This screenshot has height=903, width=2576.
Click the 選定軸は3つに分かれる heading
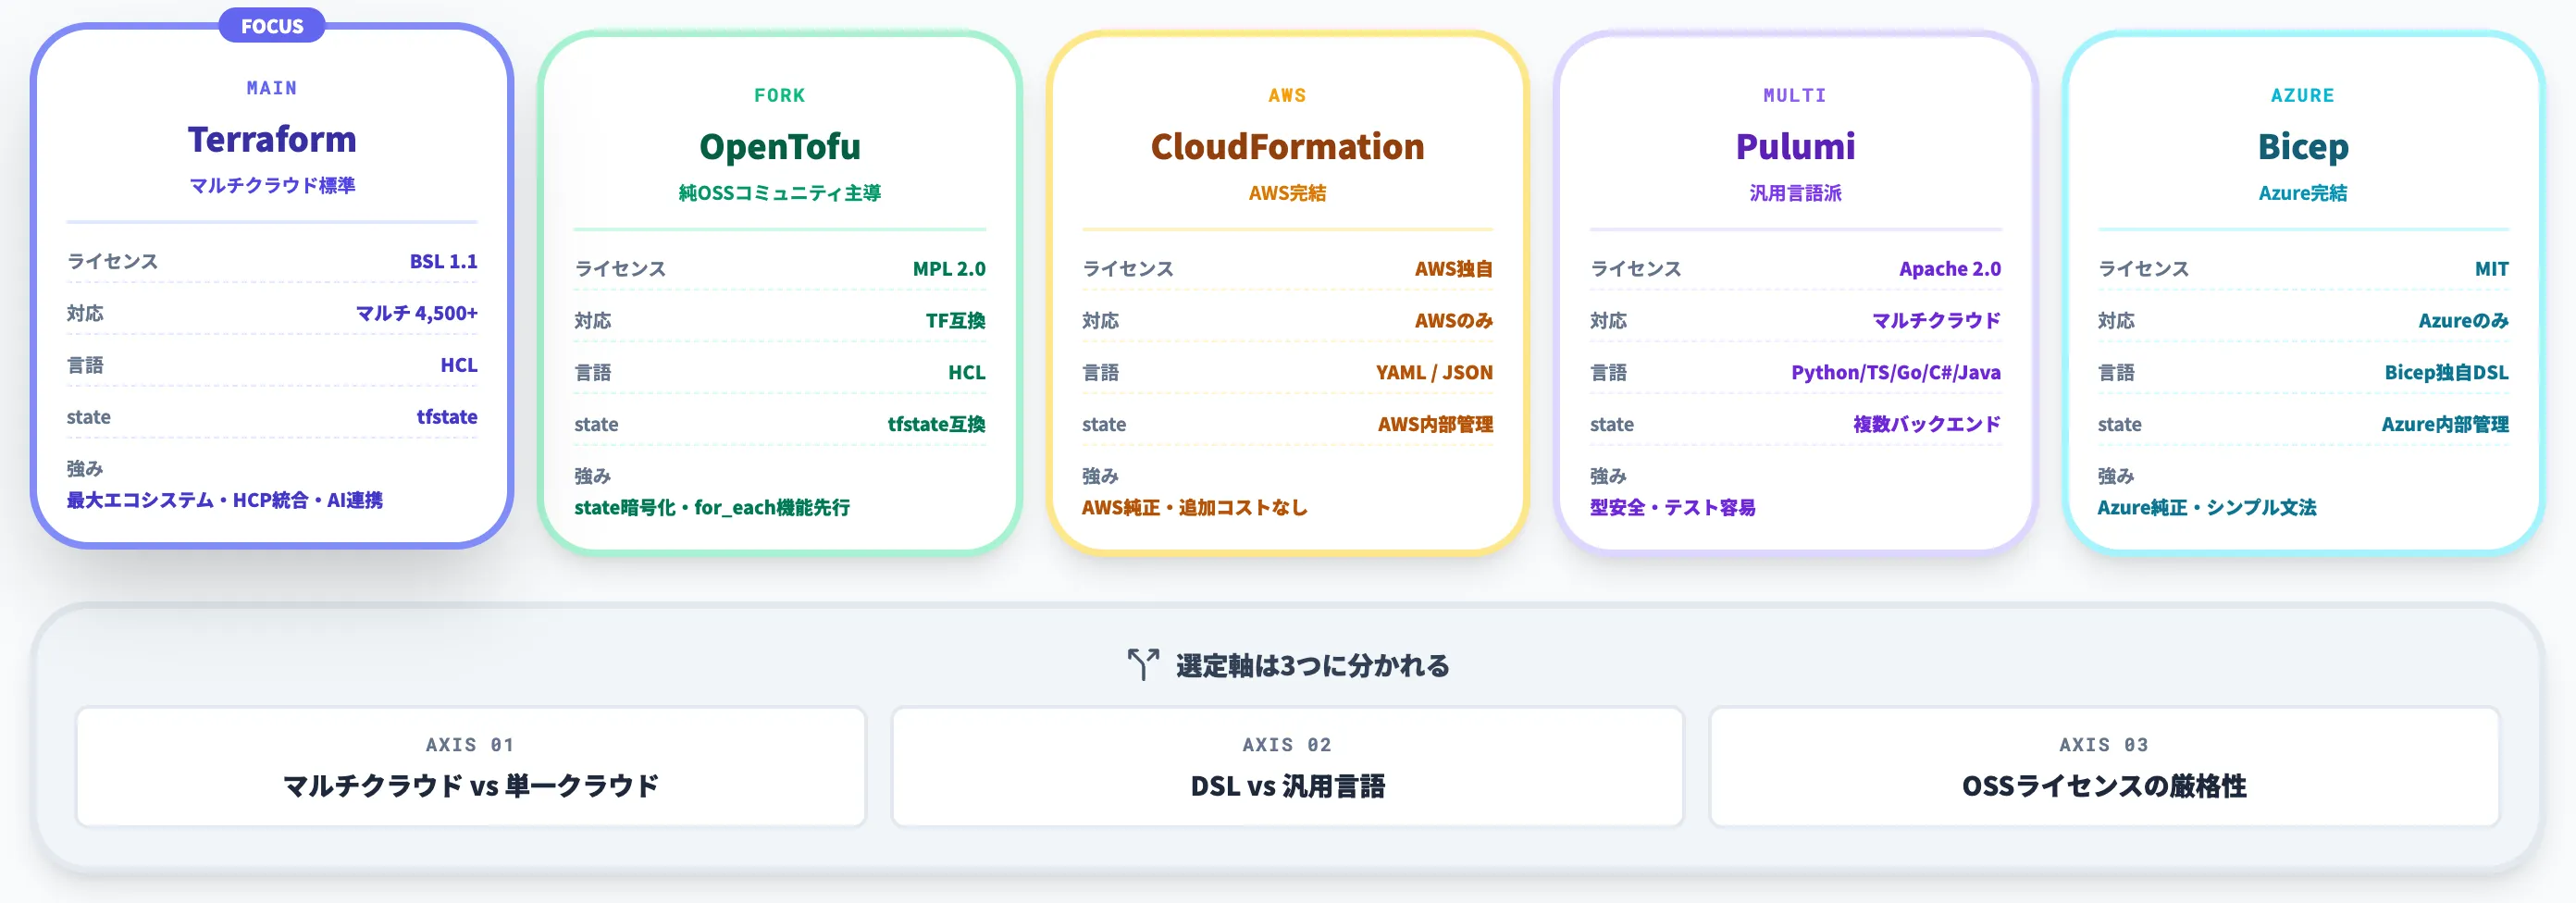pyautogui.click(x=1312, y=665)
